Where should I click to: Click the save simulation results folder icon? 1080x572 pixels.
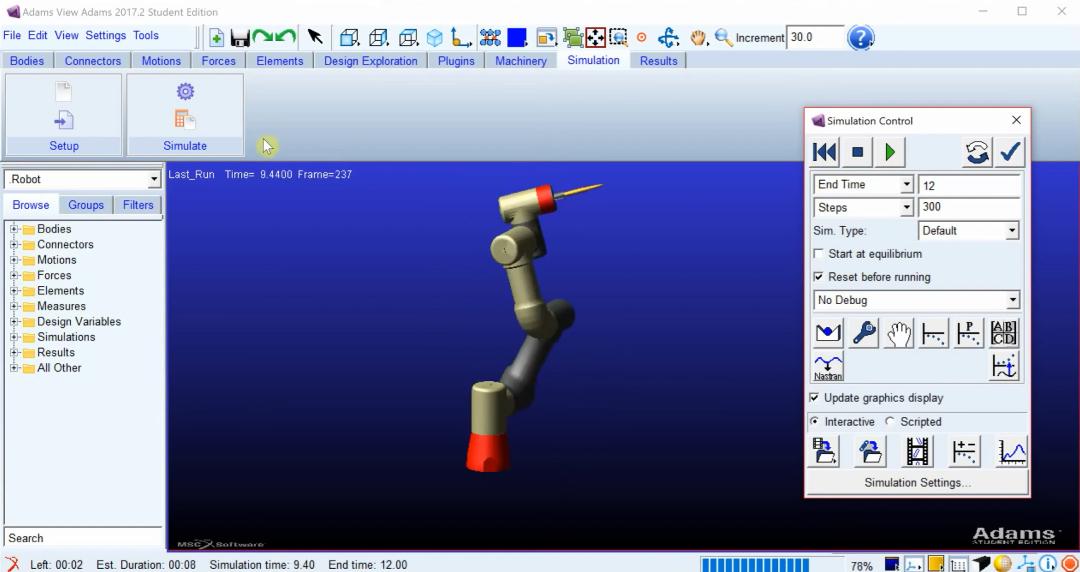click(824, 451)
